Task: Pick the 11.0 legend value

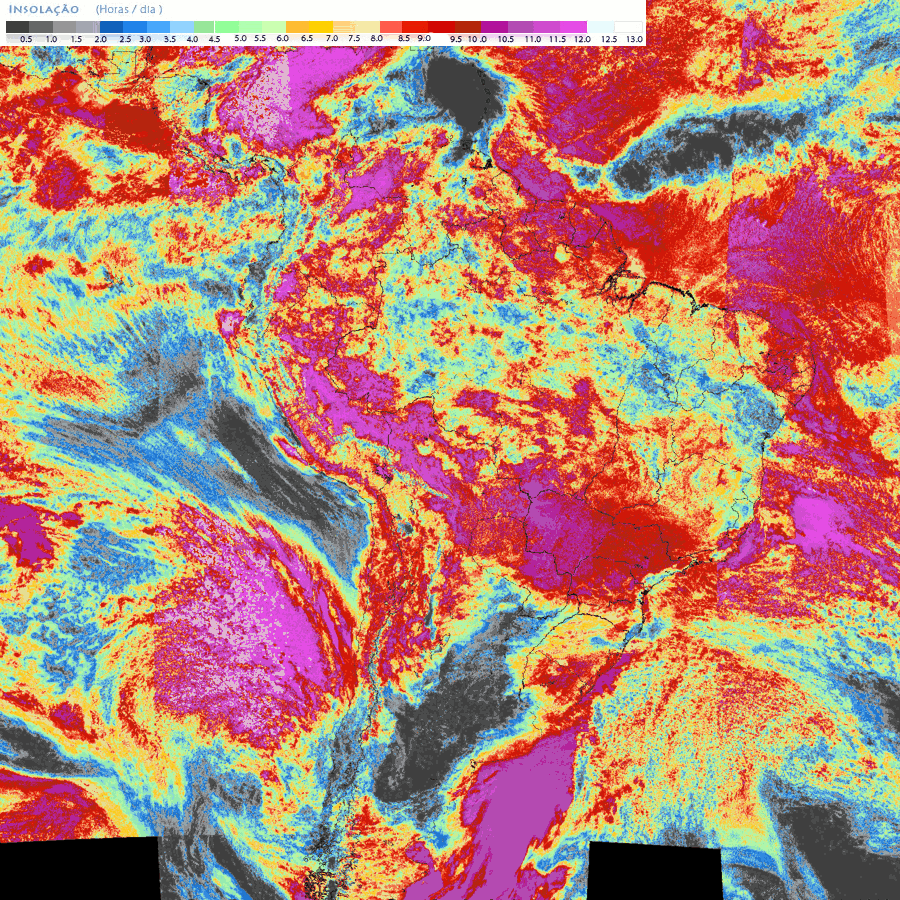Action: tap(533, 39)
